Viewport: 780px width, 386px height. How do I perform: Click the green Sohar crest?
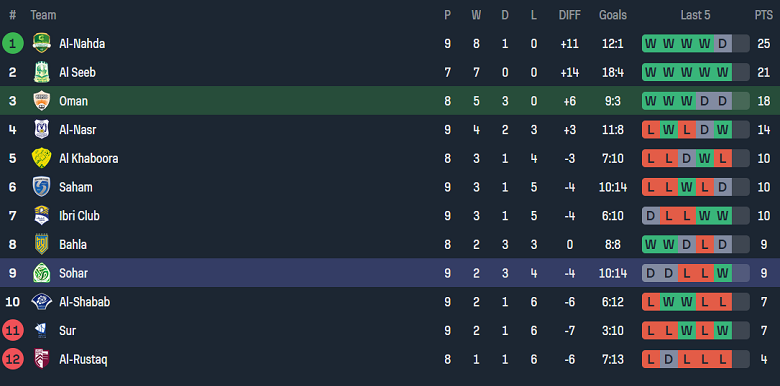[41, 273]
